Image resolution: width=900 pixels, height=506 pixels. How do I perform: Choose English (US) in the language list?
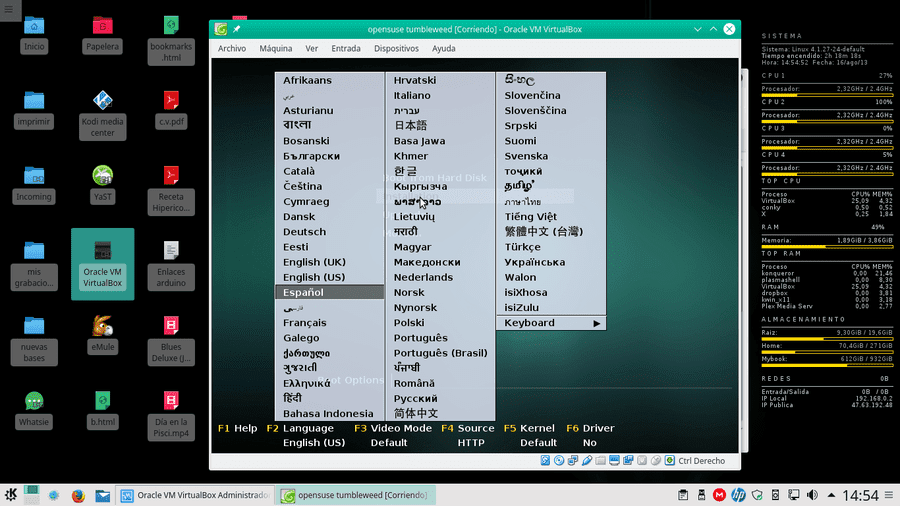tap(329, 277)
